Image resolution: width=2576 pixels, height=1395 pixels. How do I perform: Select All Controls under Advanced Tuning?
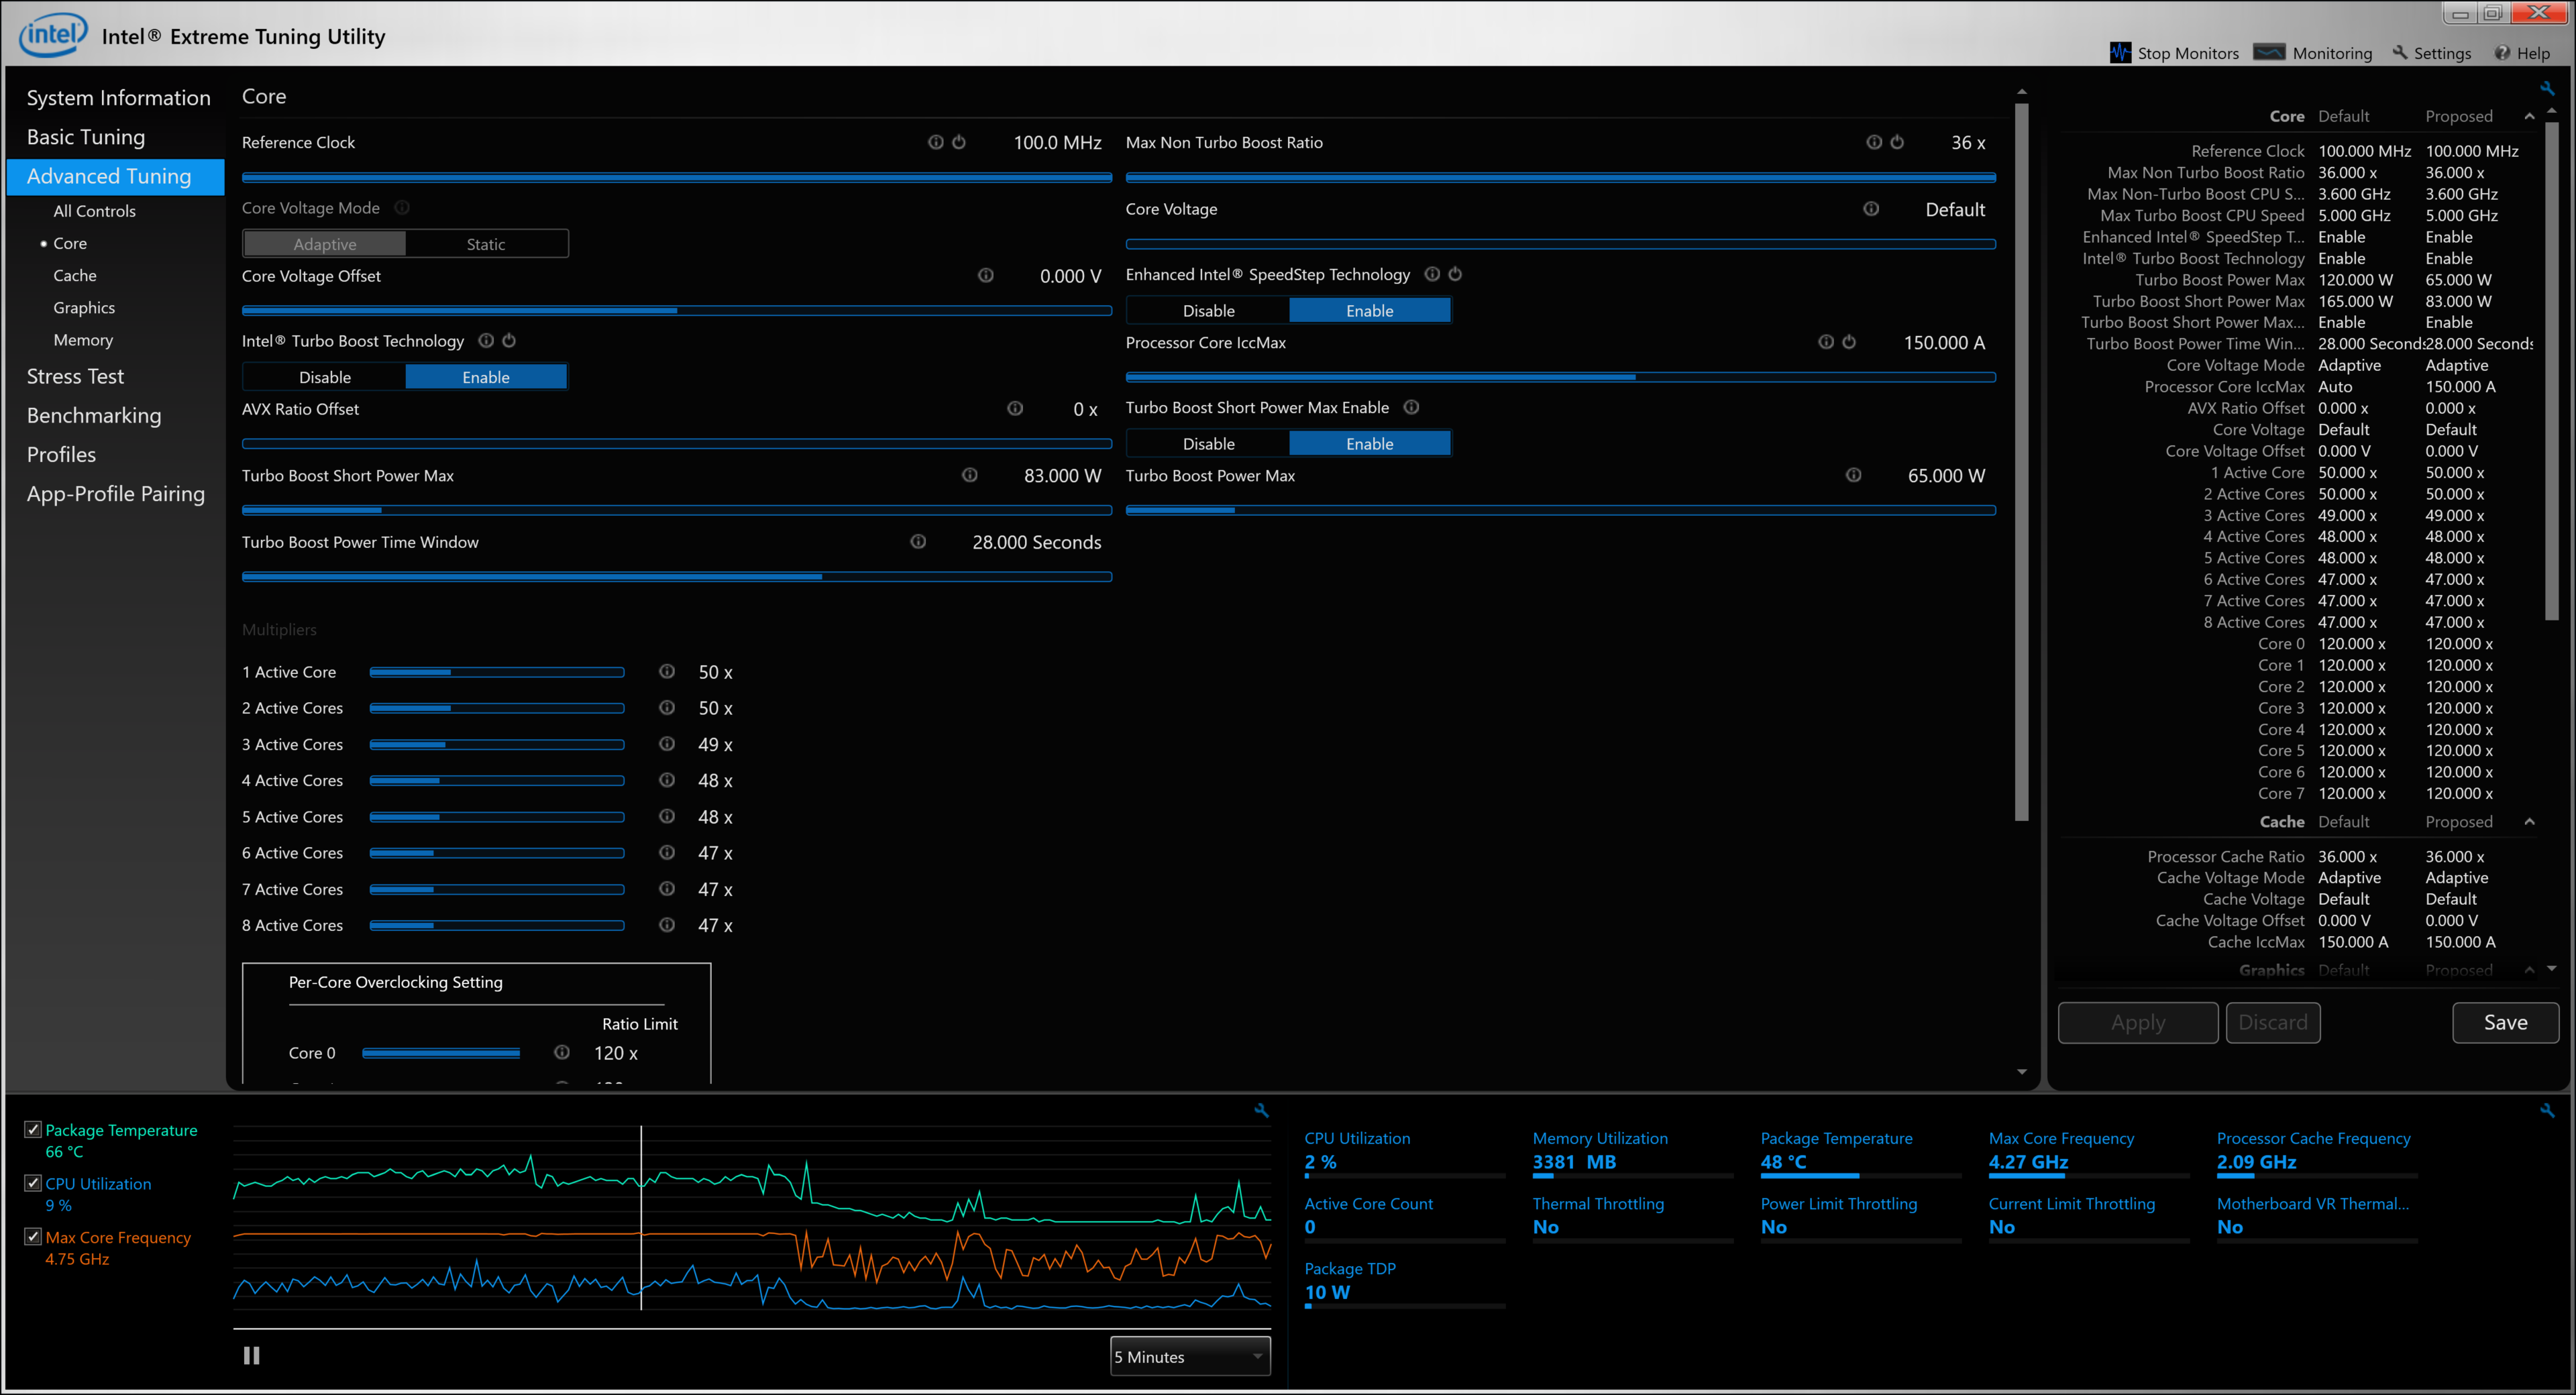click(94, 211)
